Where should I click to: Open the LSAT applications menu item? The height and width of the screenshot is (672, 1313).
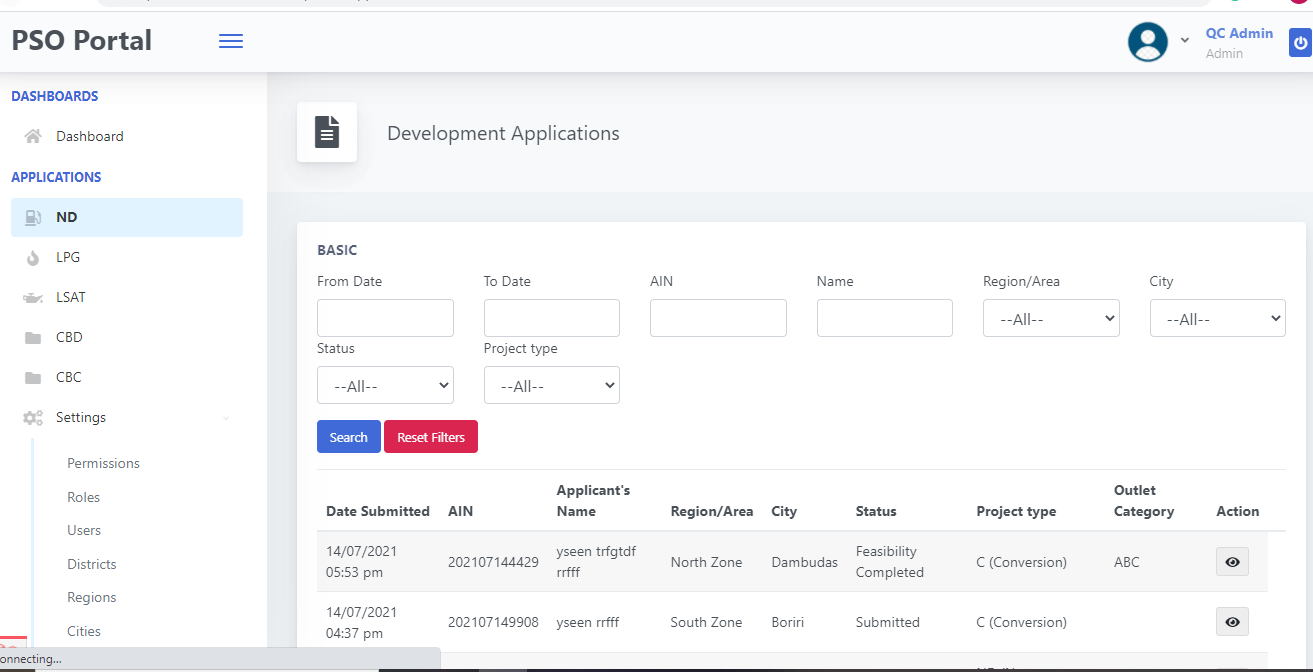(127, 297)
